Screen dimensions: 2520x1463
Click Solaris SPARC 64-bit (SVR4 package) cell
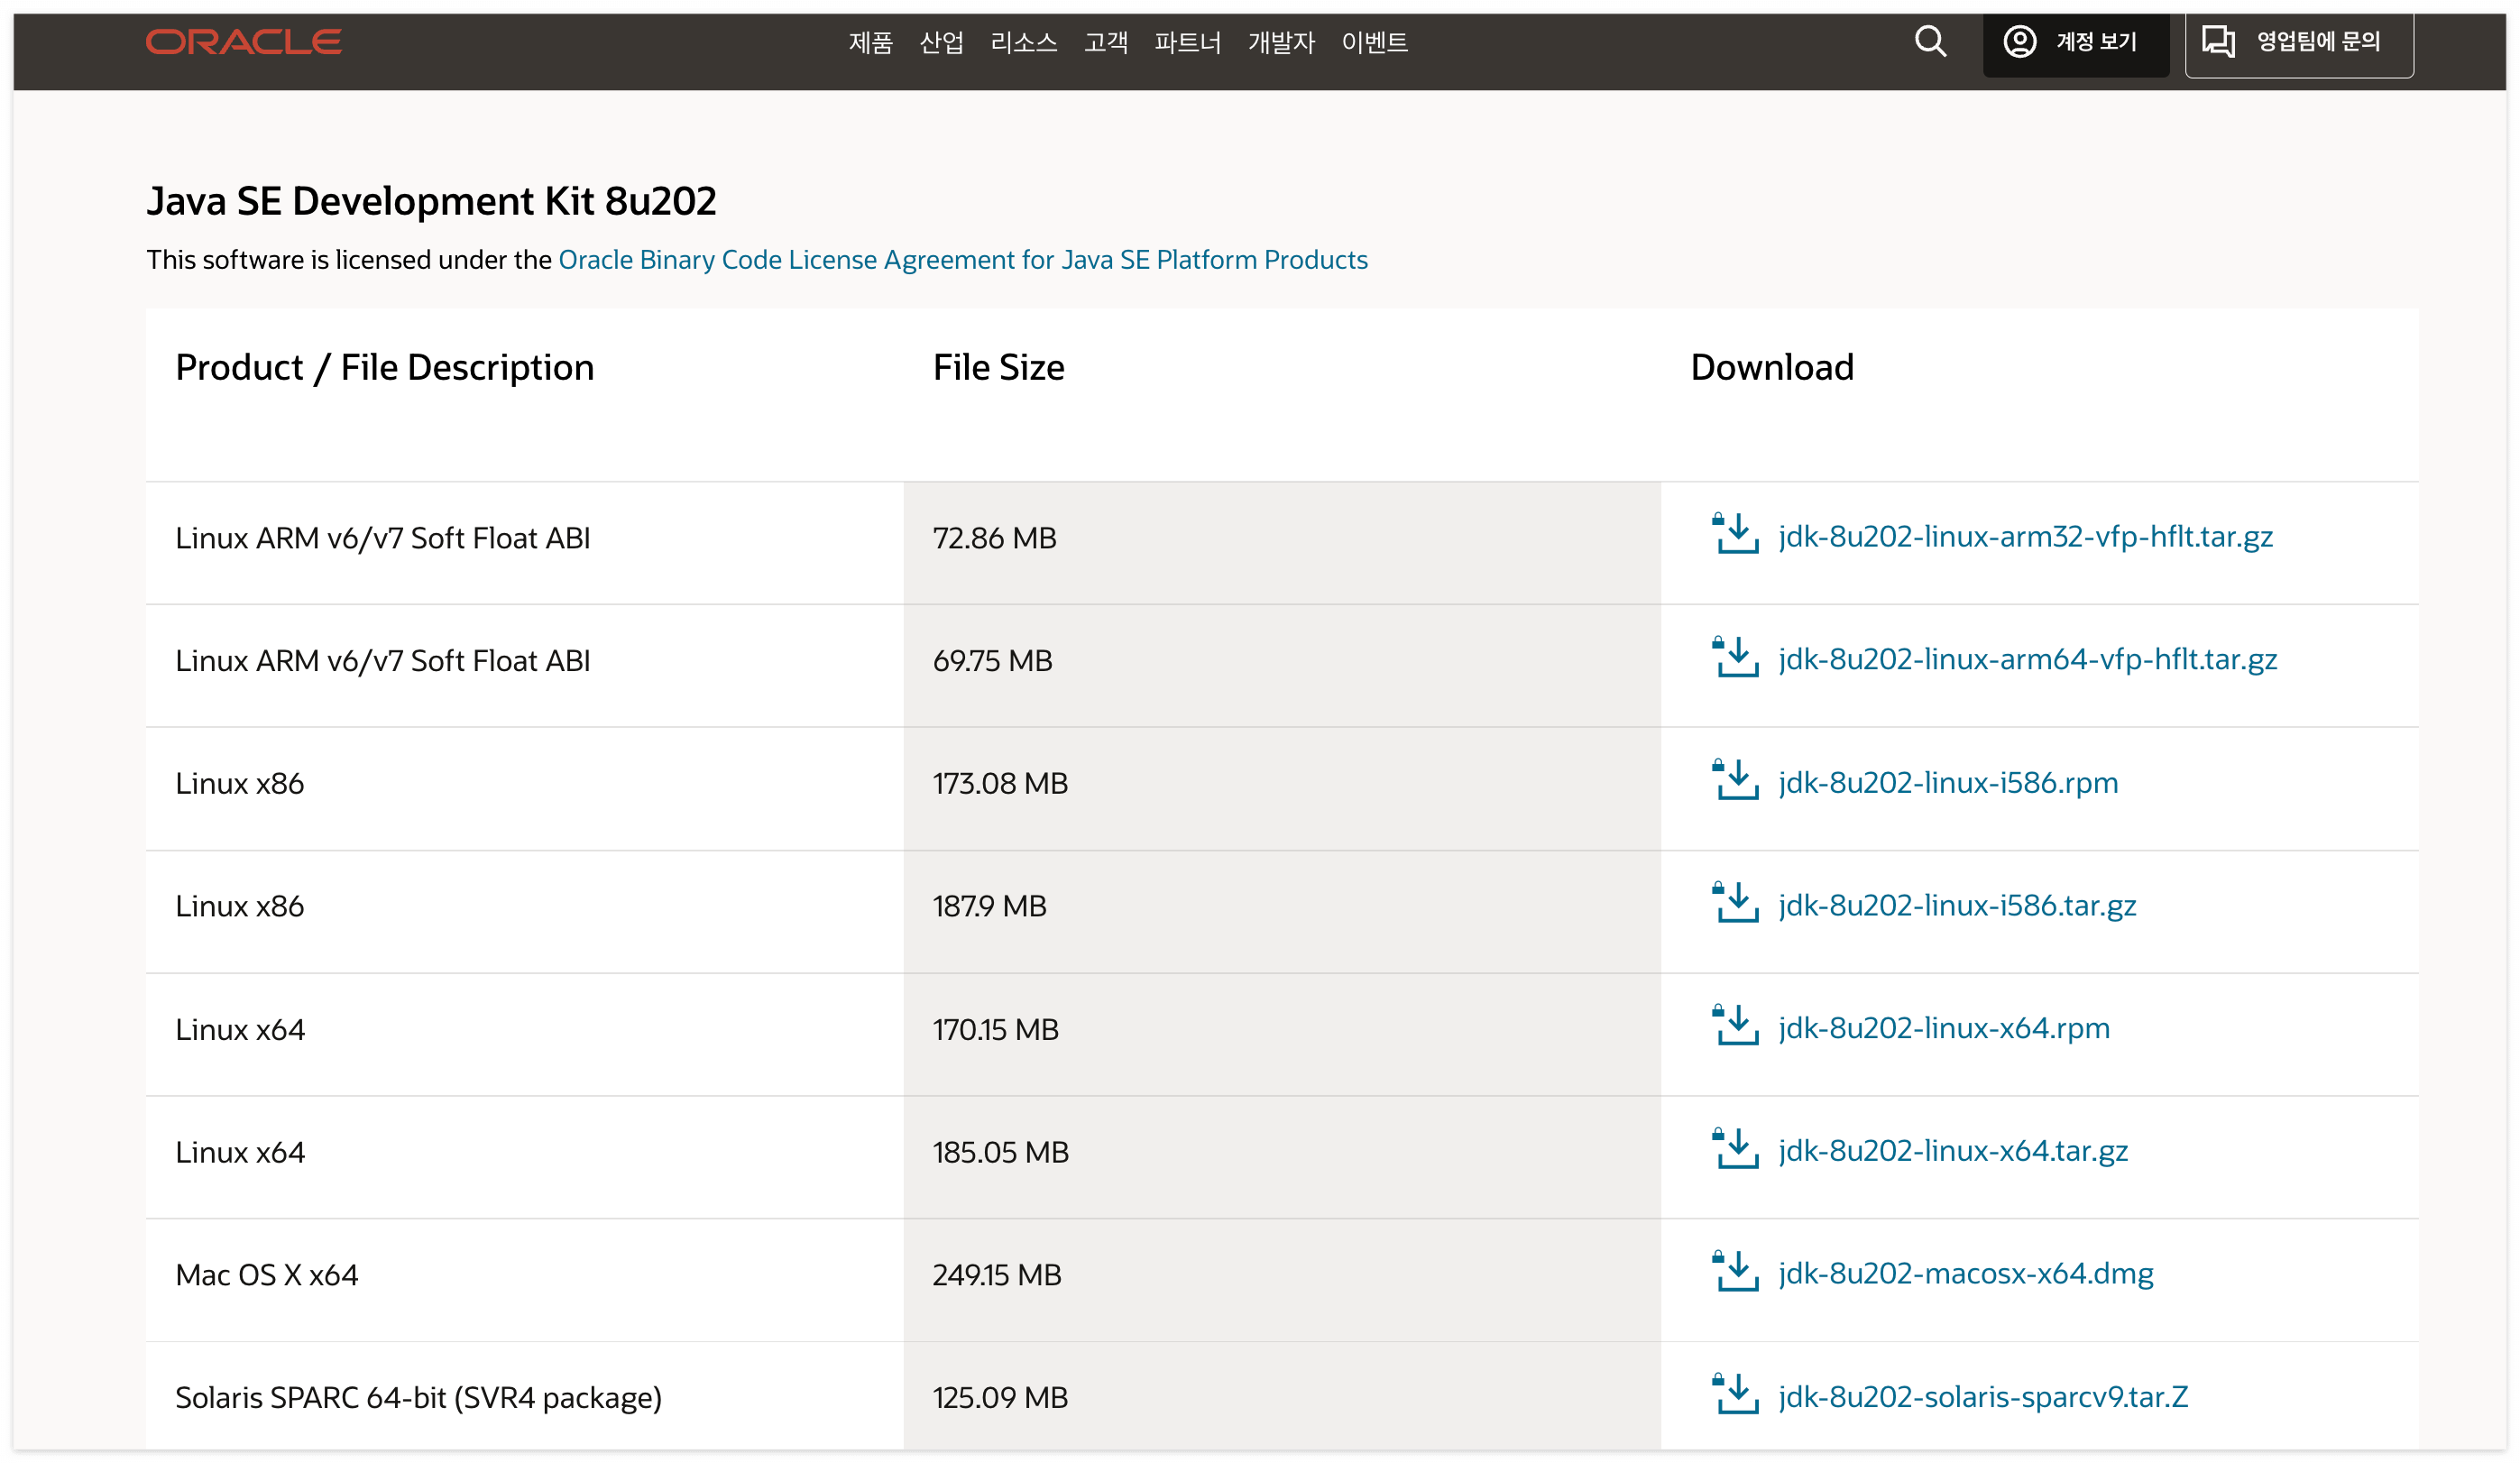point(525,1396)
